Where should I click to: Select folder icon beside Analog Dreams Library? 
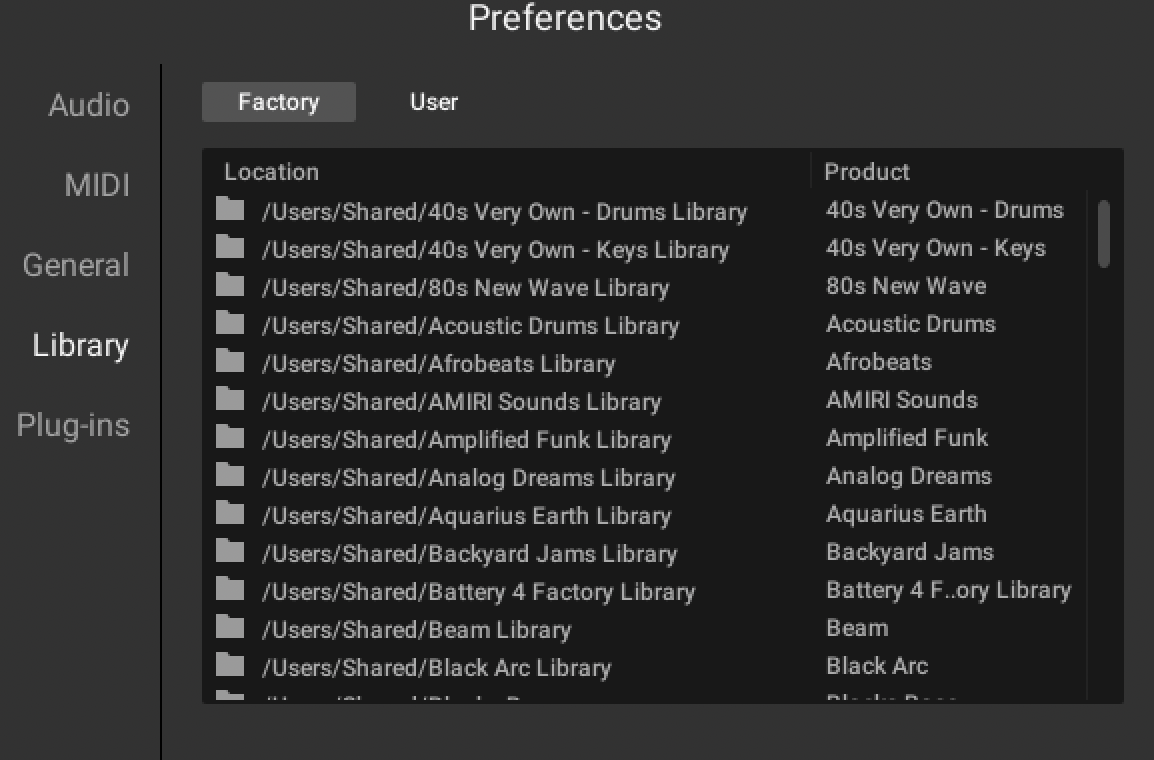(x=230, y=475)
